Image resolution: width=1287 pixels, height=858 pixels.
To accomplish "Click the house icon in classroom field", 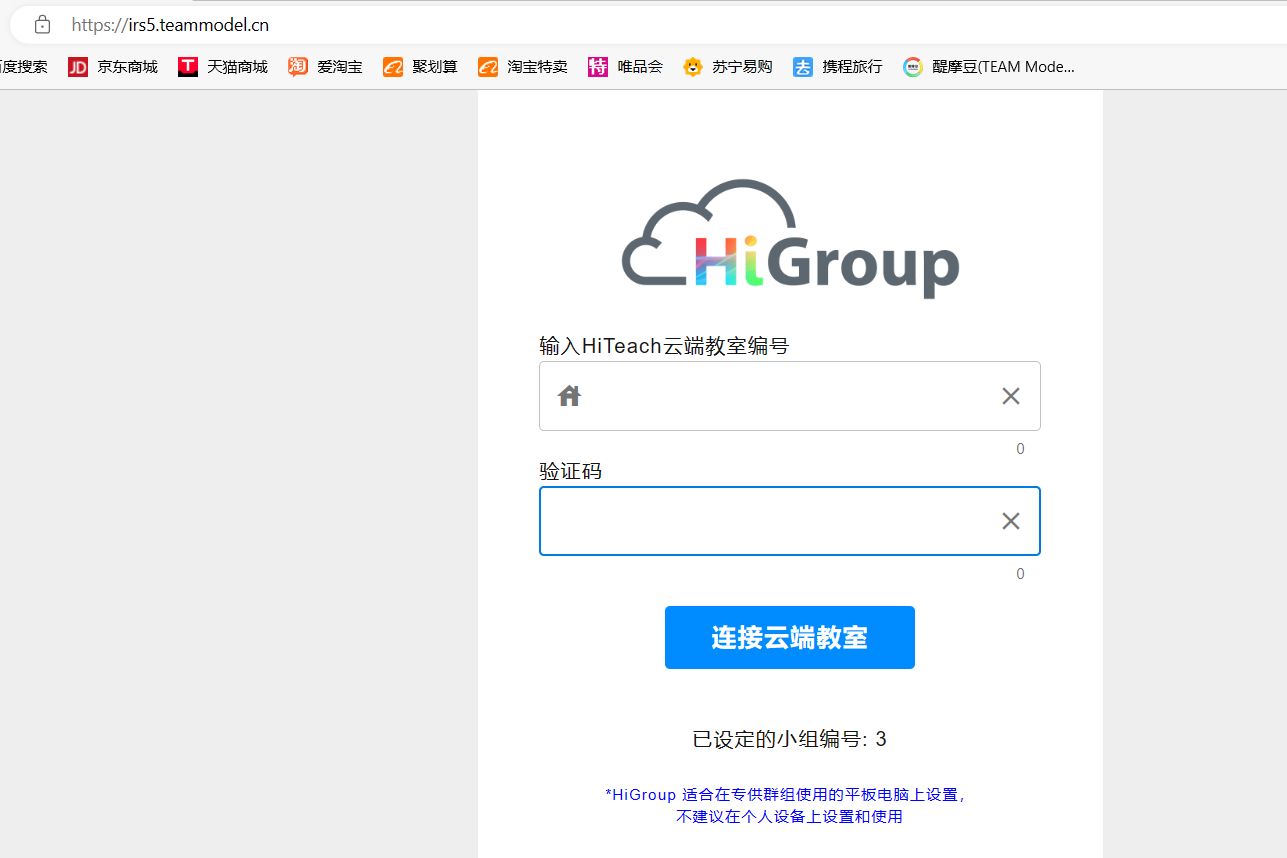I will coord(569,396).
